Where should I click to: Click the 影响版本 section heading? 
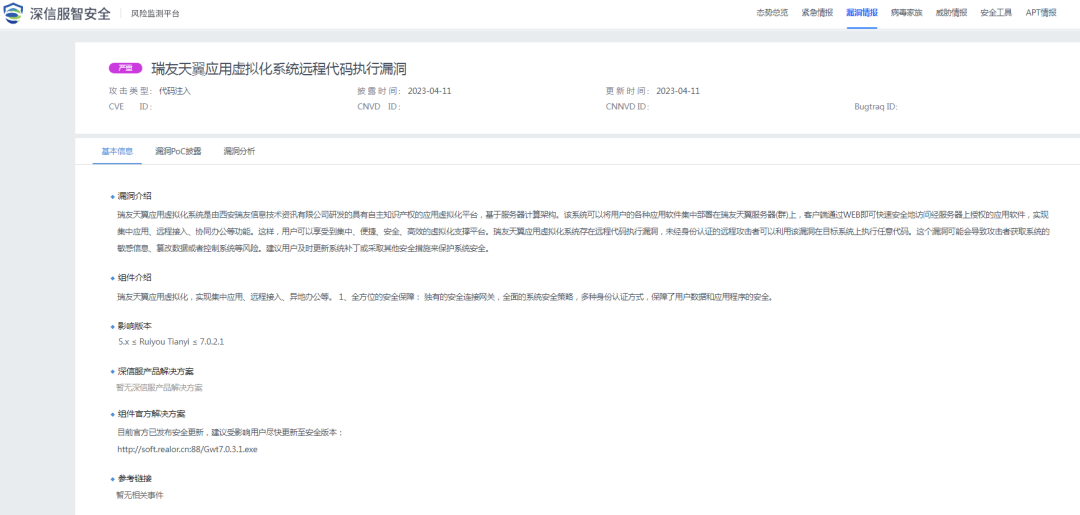(135, 326)
